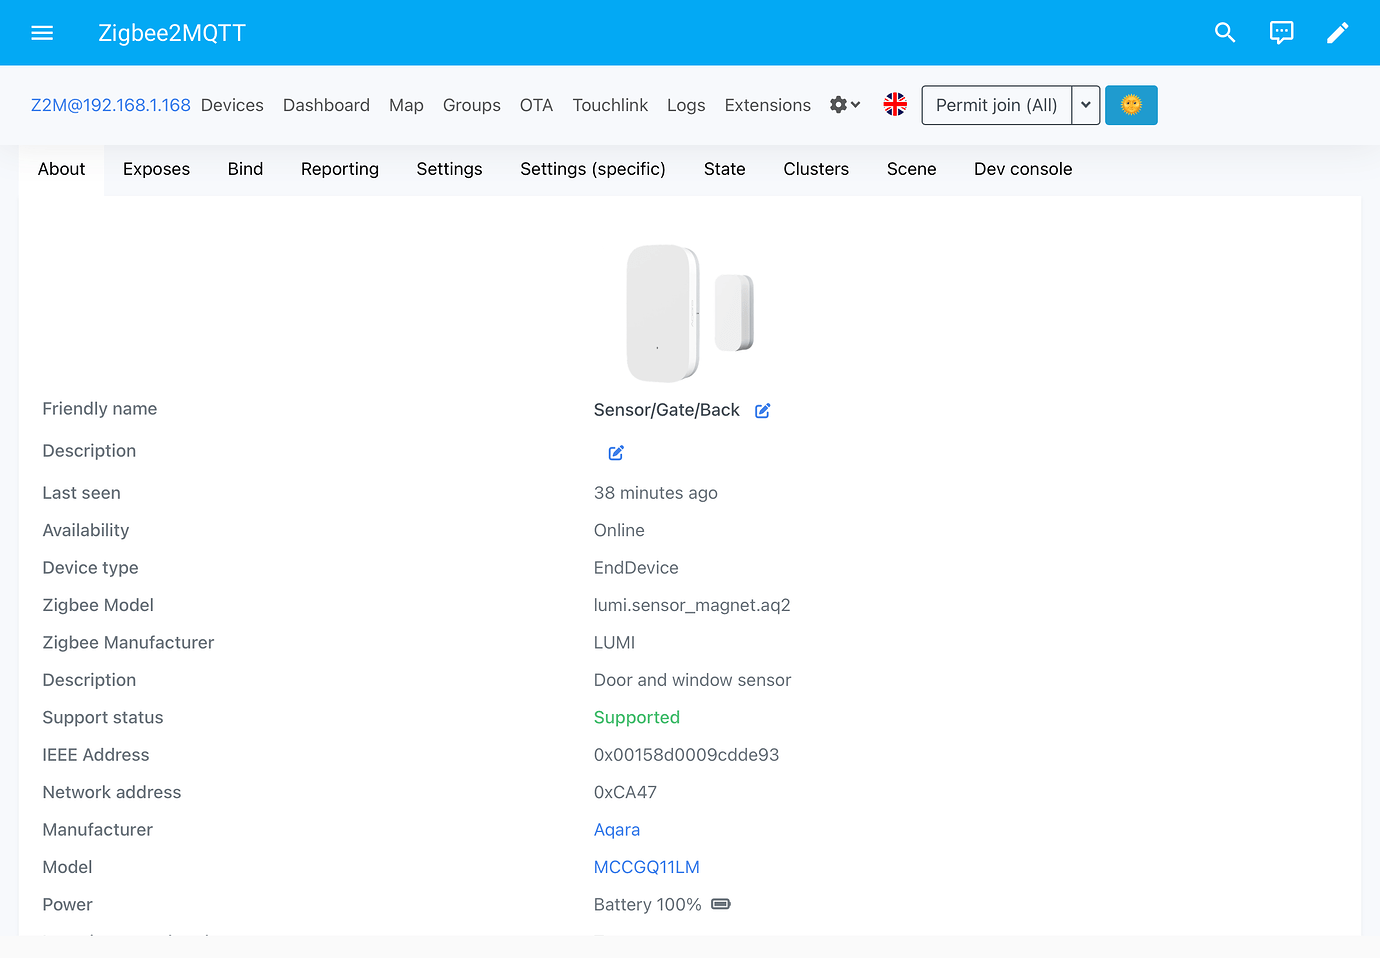Open the settings gear dropdown chevron
This screenshot has width=1380, height=958.
pyautogui.click(x=856, y=105)
